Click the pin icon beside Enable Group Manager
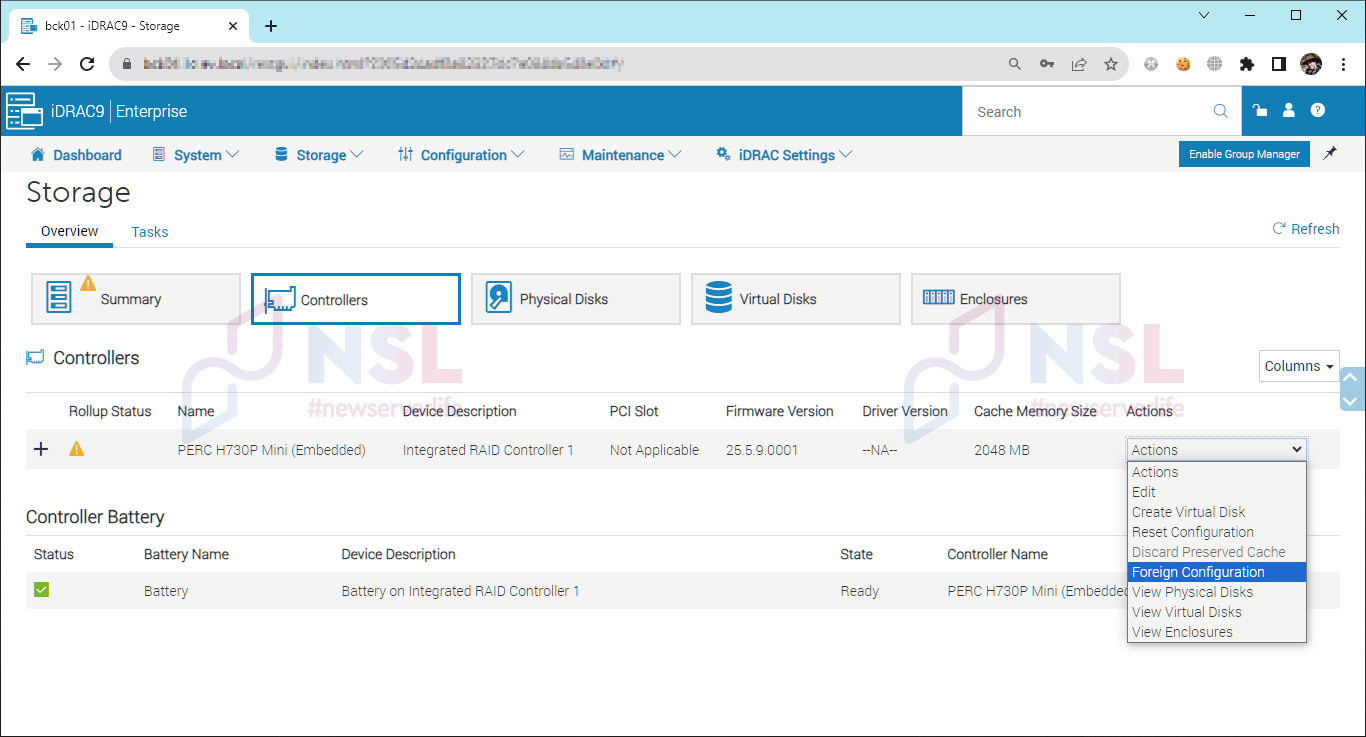 point(1329,154)
